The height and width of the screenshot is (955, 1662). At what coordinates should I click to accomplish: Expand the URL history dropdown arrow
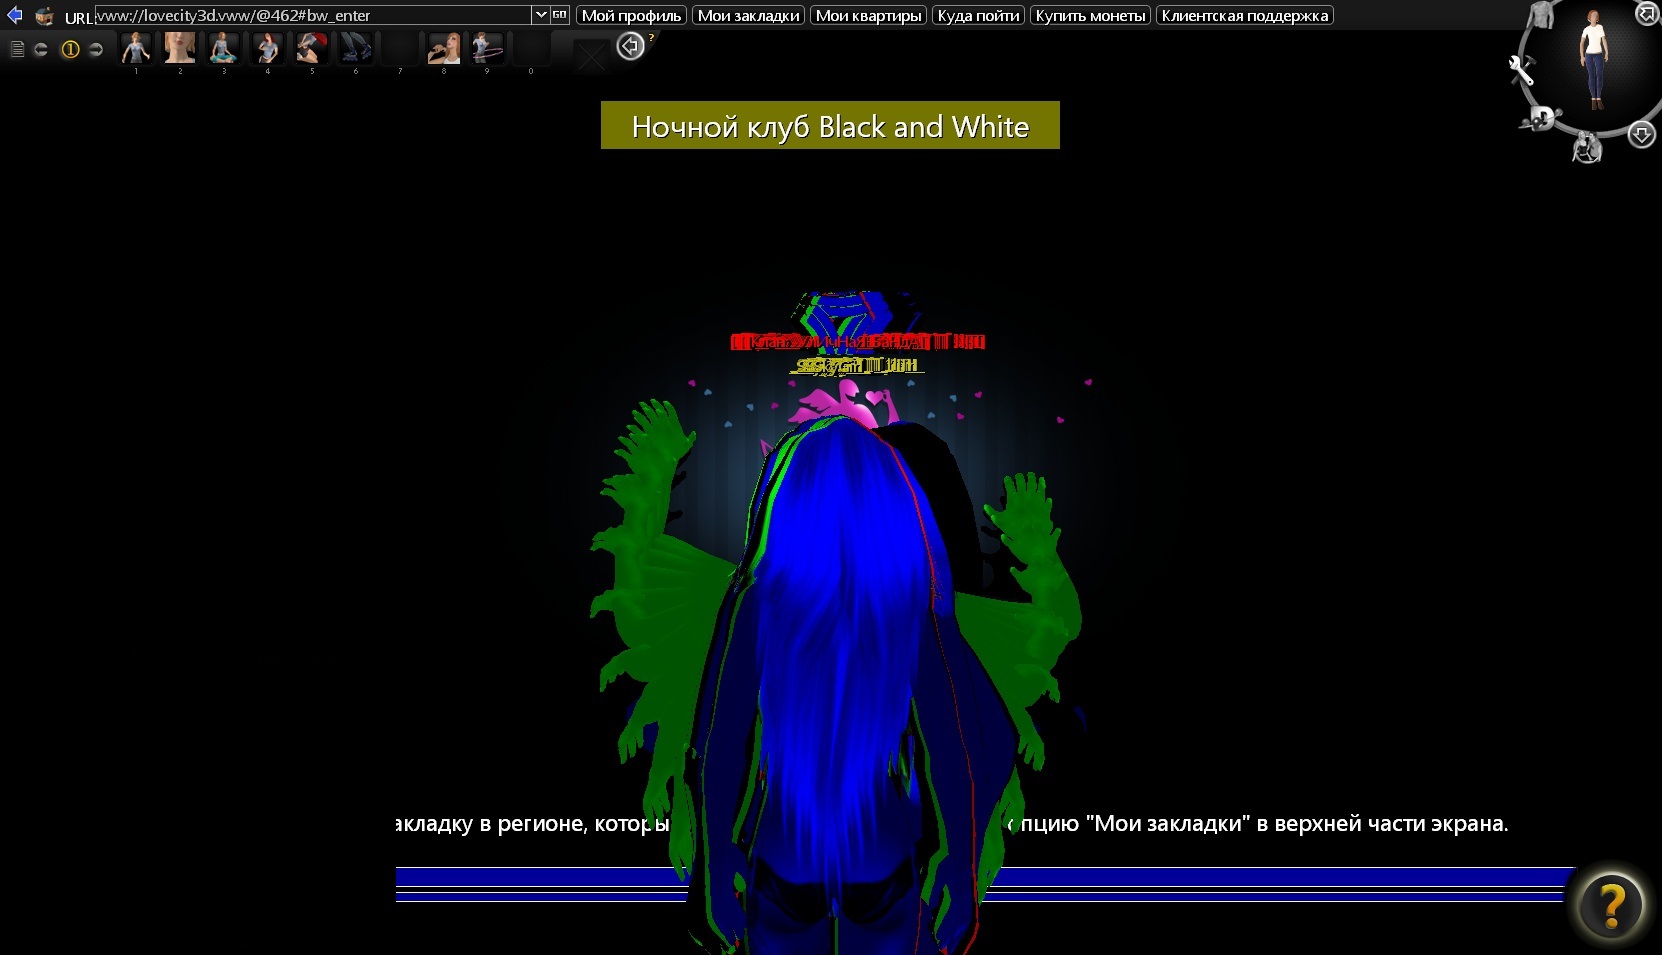540,15
